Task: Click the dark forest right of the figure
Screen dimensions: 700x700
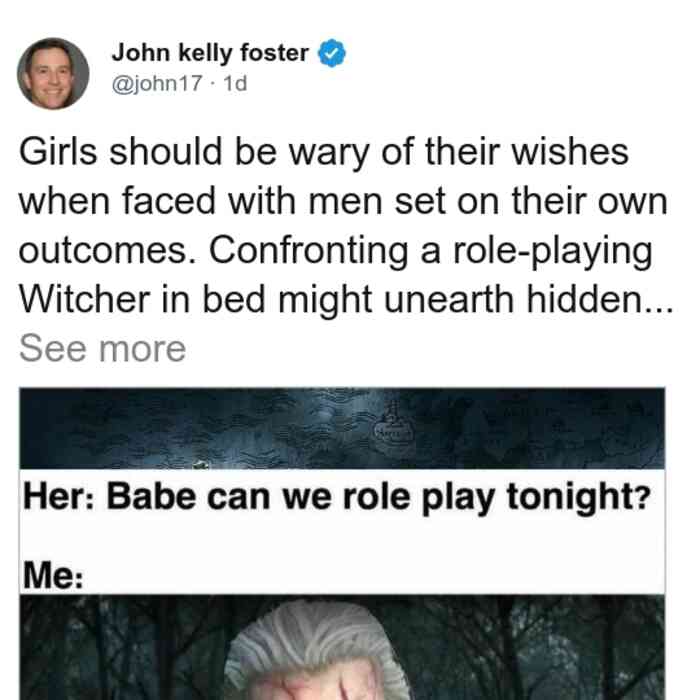Action: click(x=538, y=647)
